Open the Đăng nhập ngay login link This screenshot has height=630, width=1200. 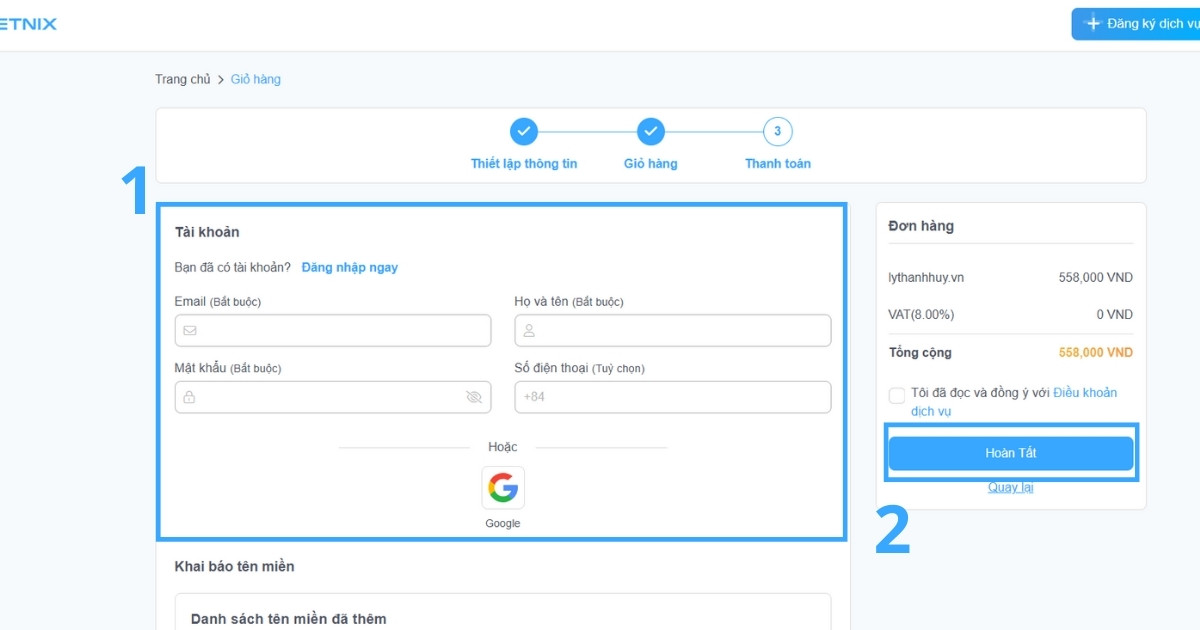click(x=350, y=267)
